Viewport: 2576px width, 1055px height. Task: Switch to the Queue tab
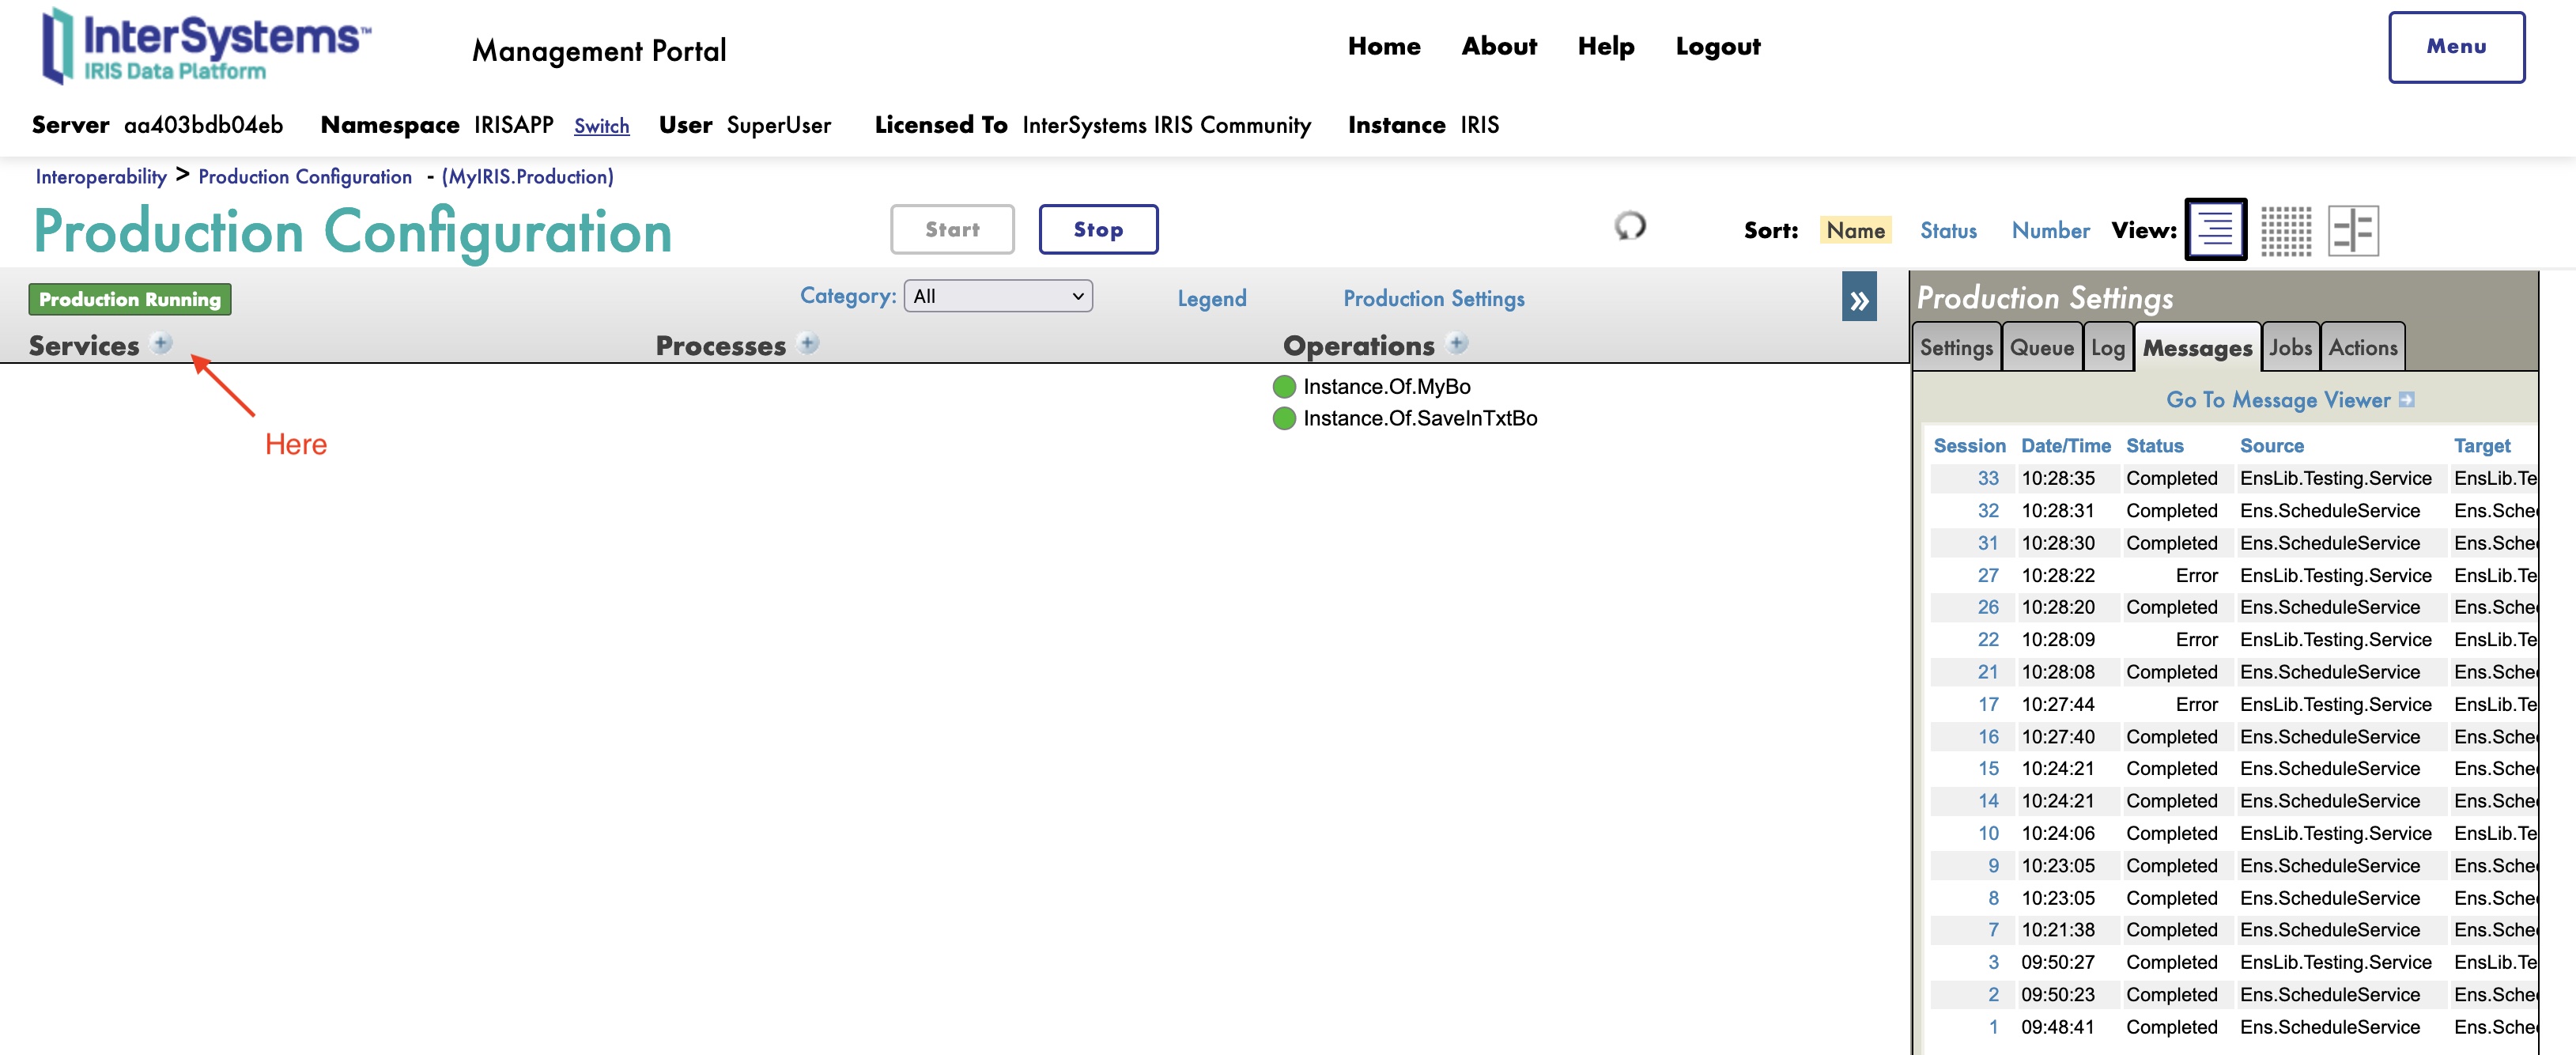[x=2041, y=347]
